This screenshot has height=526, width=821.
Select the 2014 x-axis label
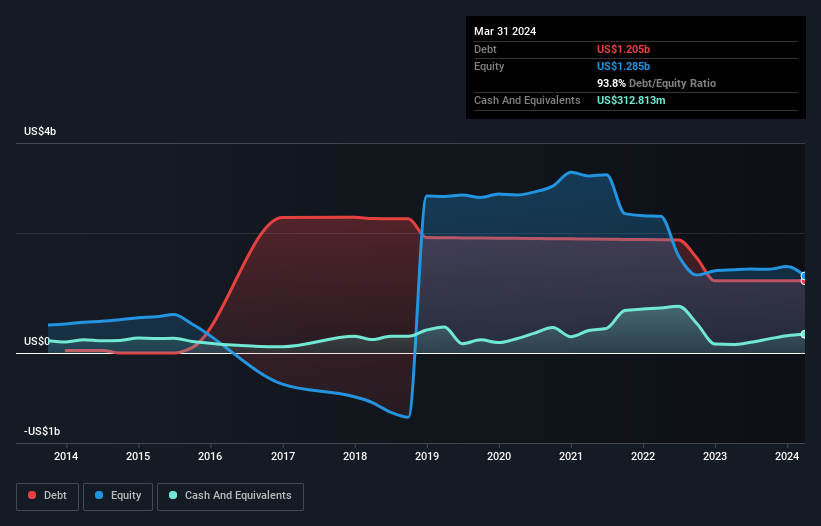click(x=66, y=456)
